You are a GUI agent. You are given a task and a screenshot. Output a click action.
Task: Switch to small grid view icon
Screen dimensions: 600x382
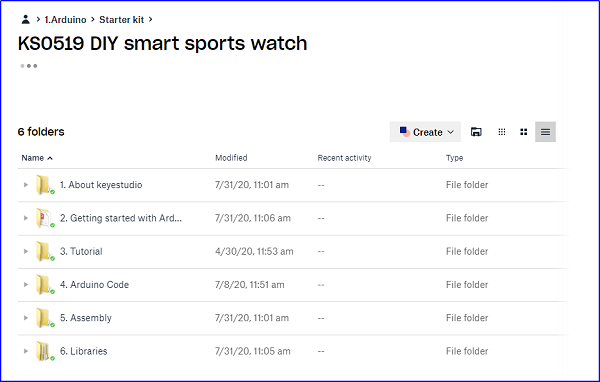click(x=502, y=132)
